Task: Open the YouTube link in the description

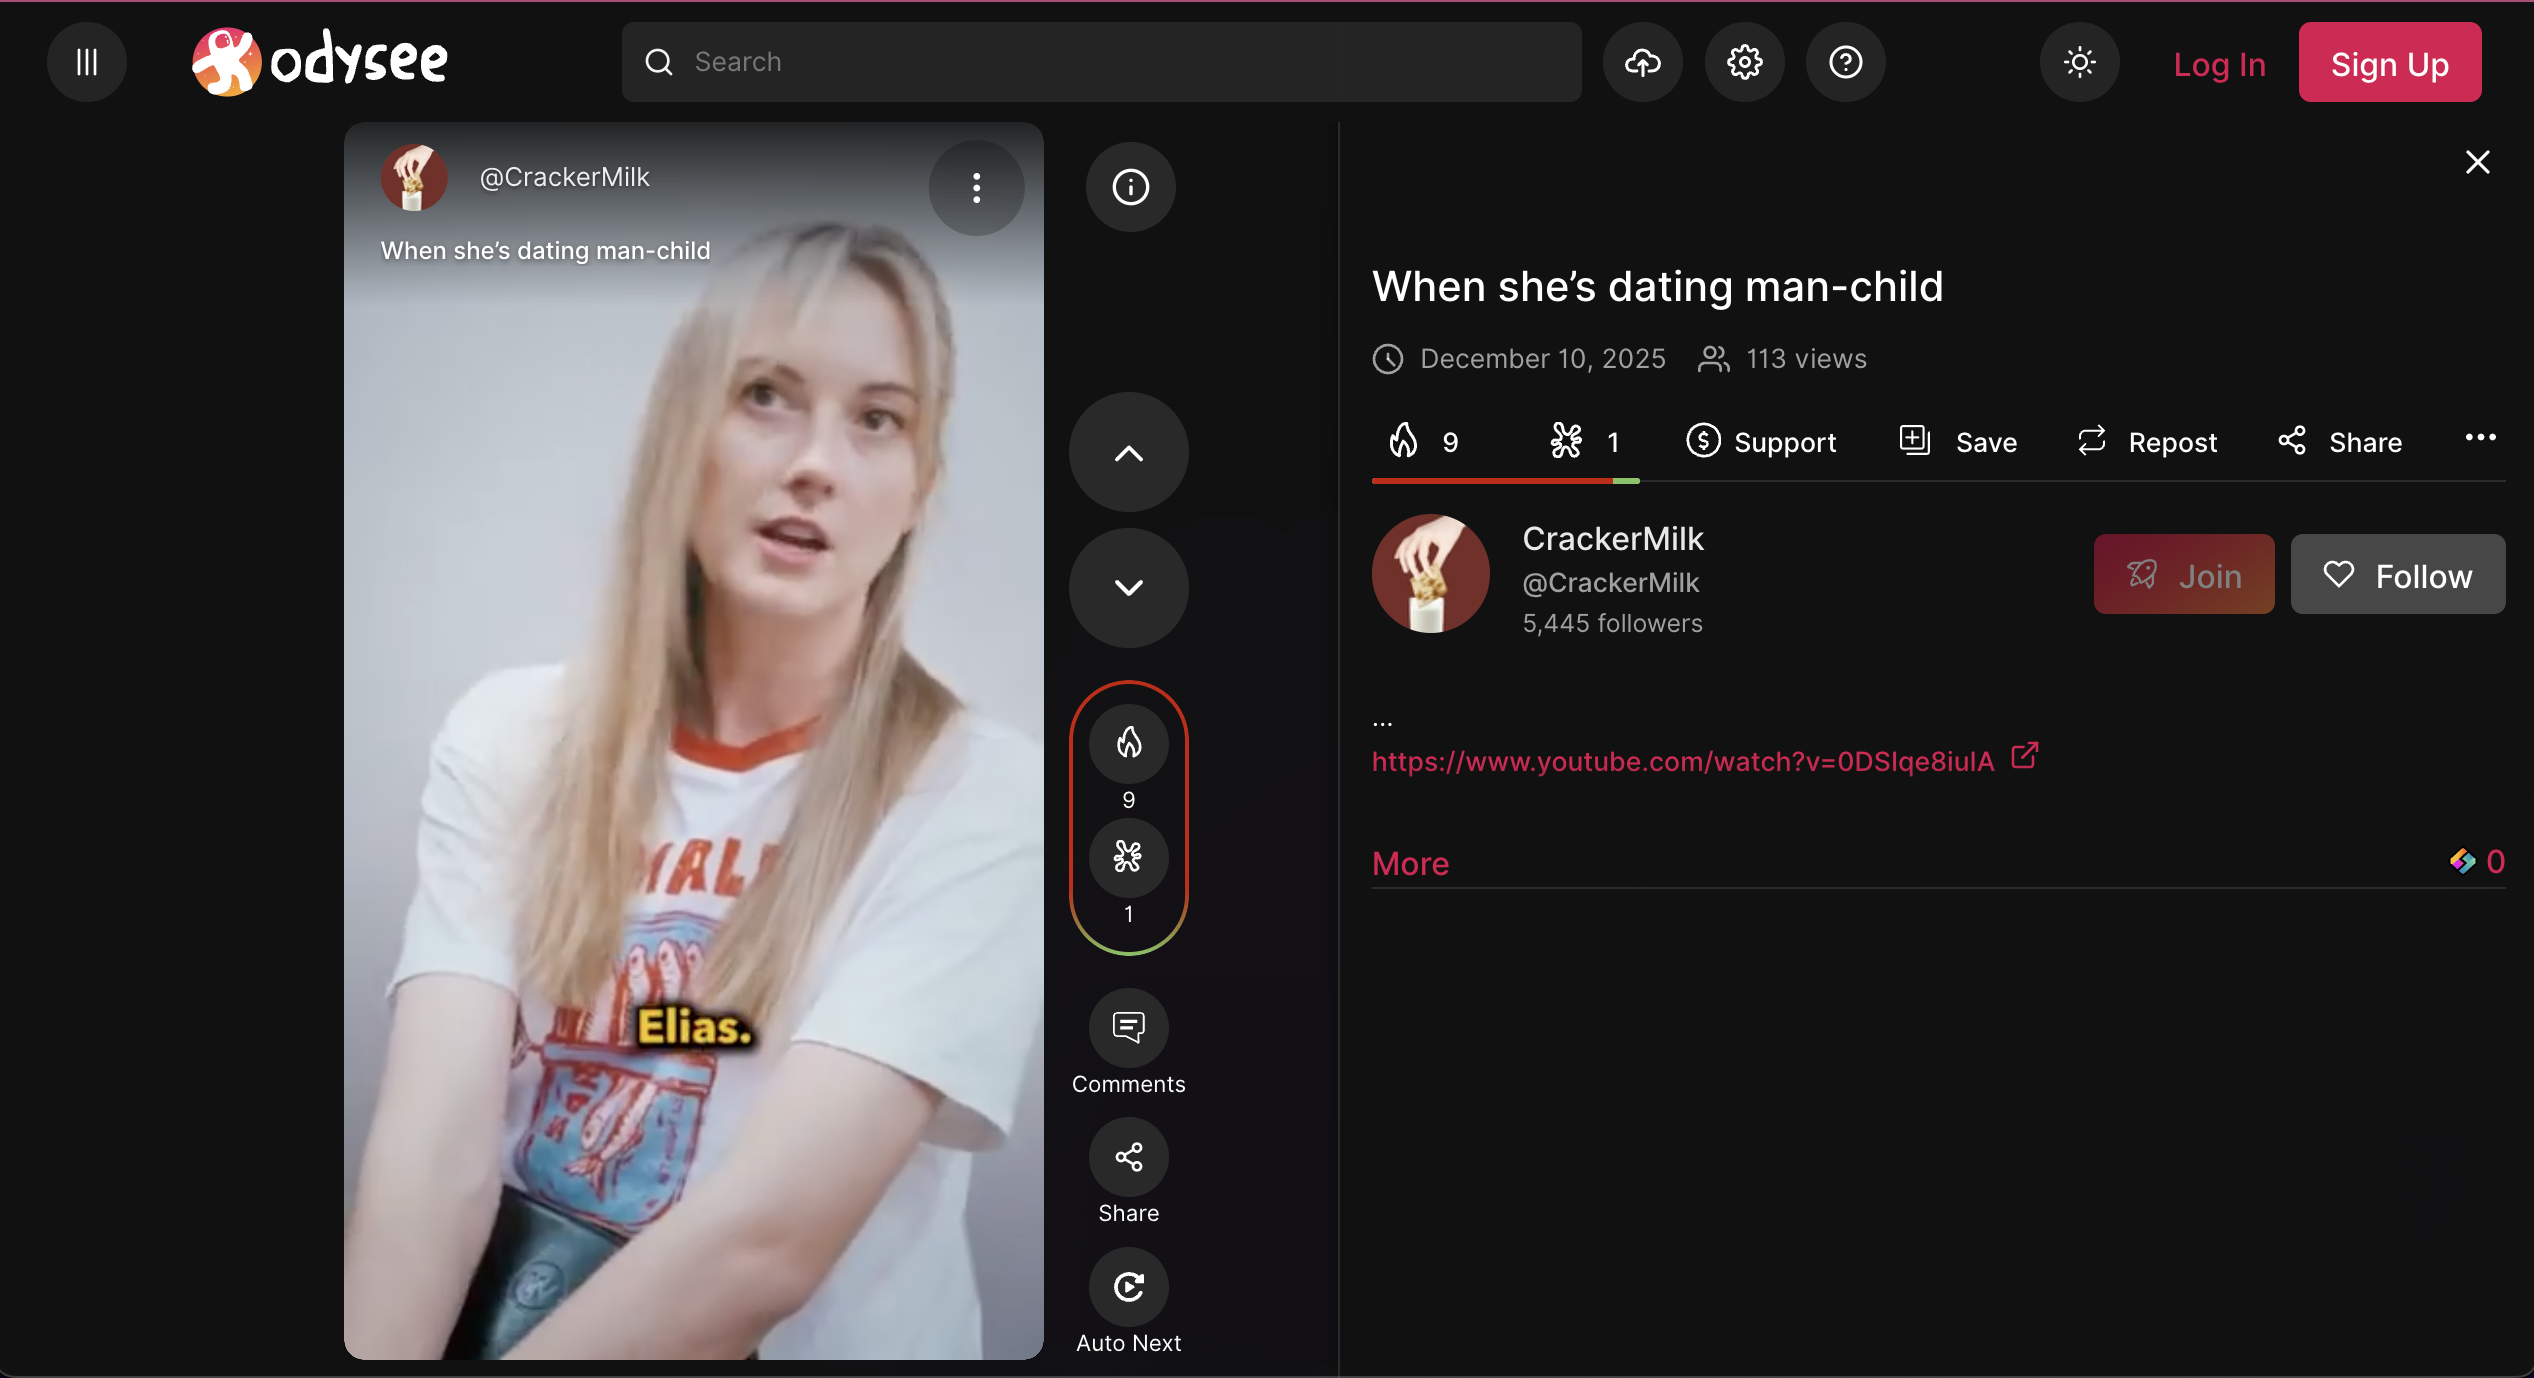Action: coord(1681,761)
